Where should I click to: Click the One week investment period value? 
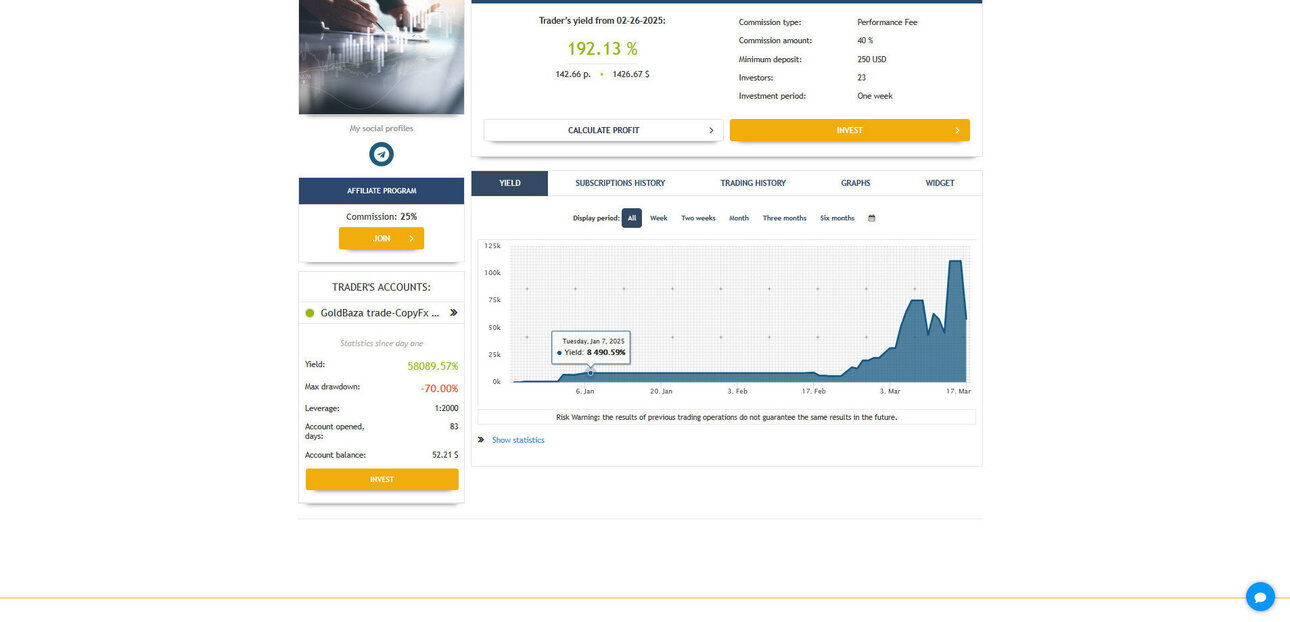(875, 96)
